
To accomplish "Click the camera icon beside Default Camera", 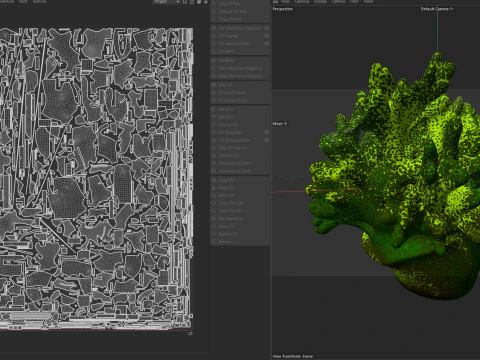I will pyautogui.click(x=452, y=9).
